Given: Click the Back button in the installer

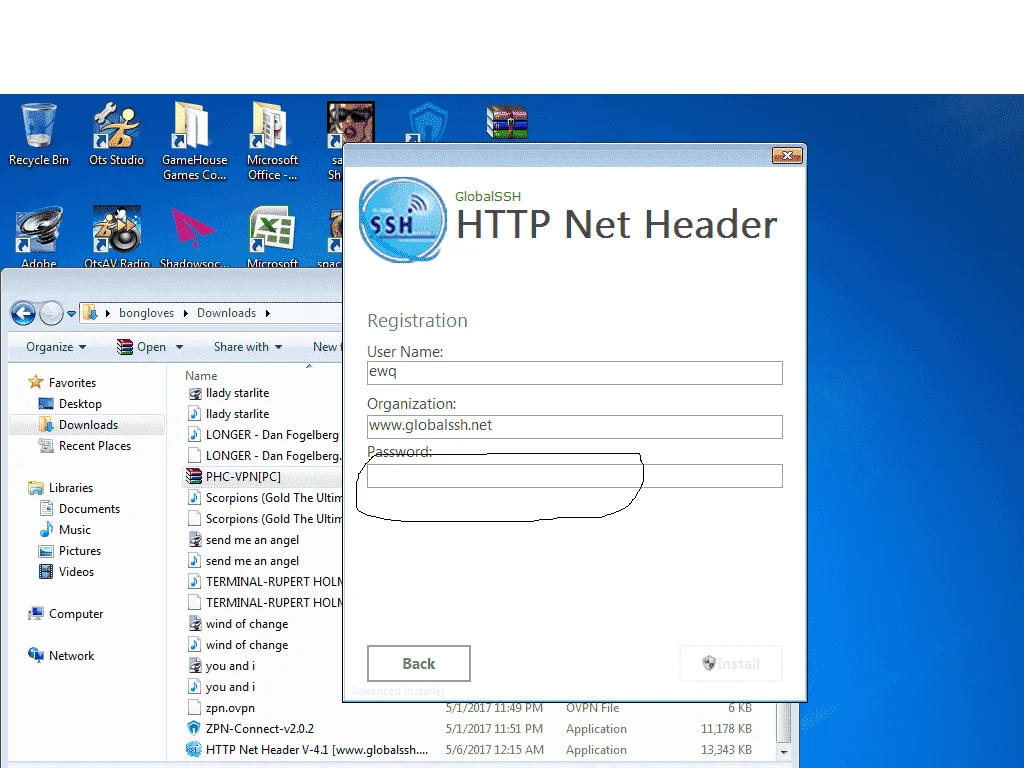Looking at the screenshot, I should [419, 664].
